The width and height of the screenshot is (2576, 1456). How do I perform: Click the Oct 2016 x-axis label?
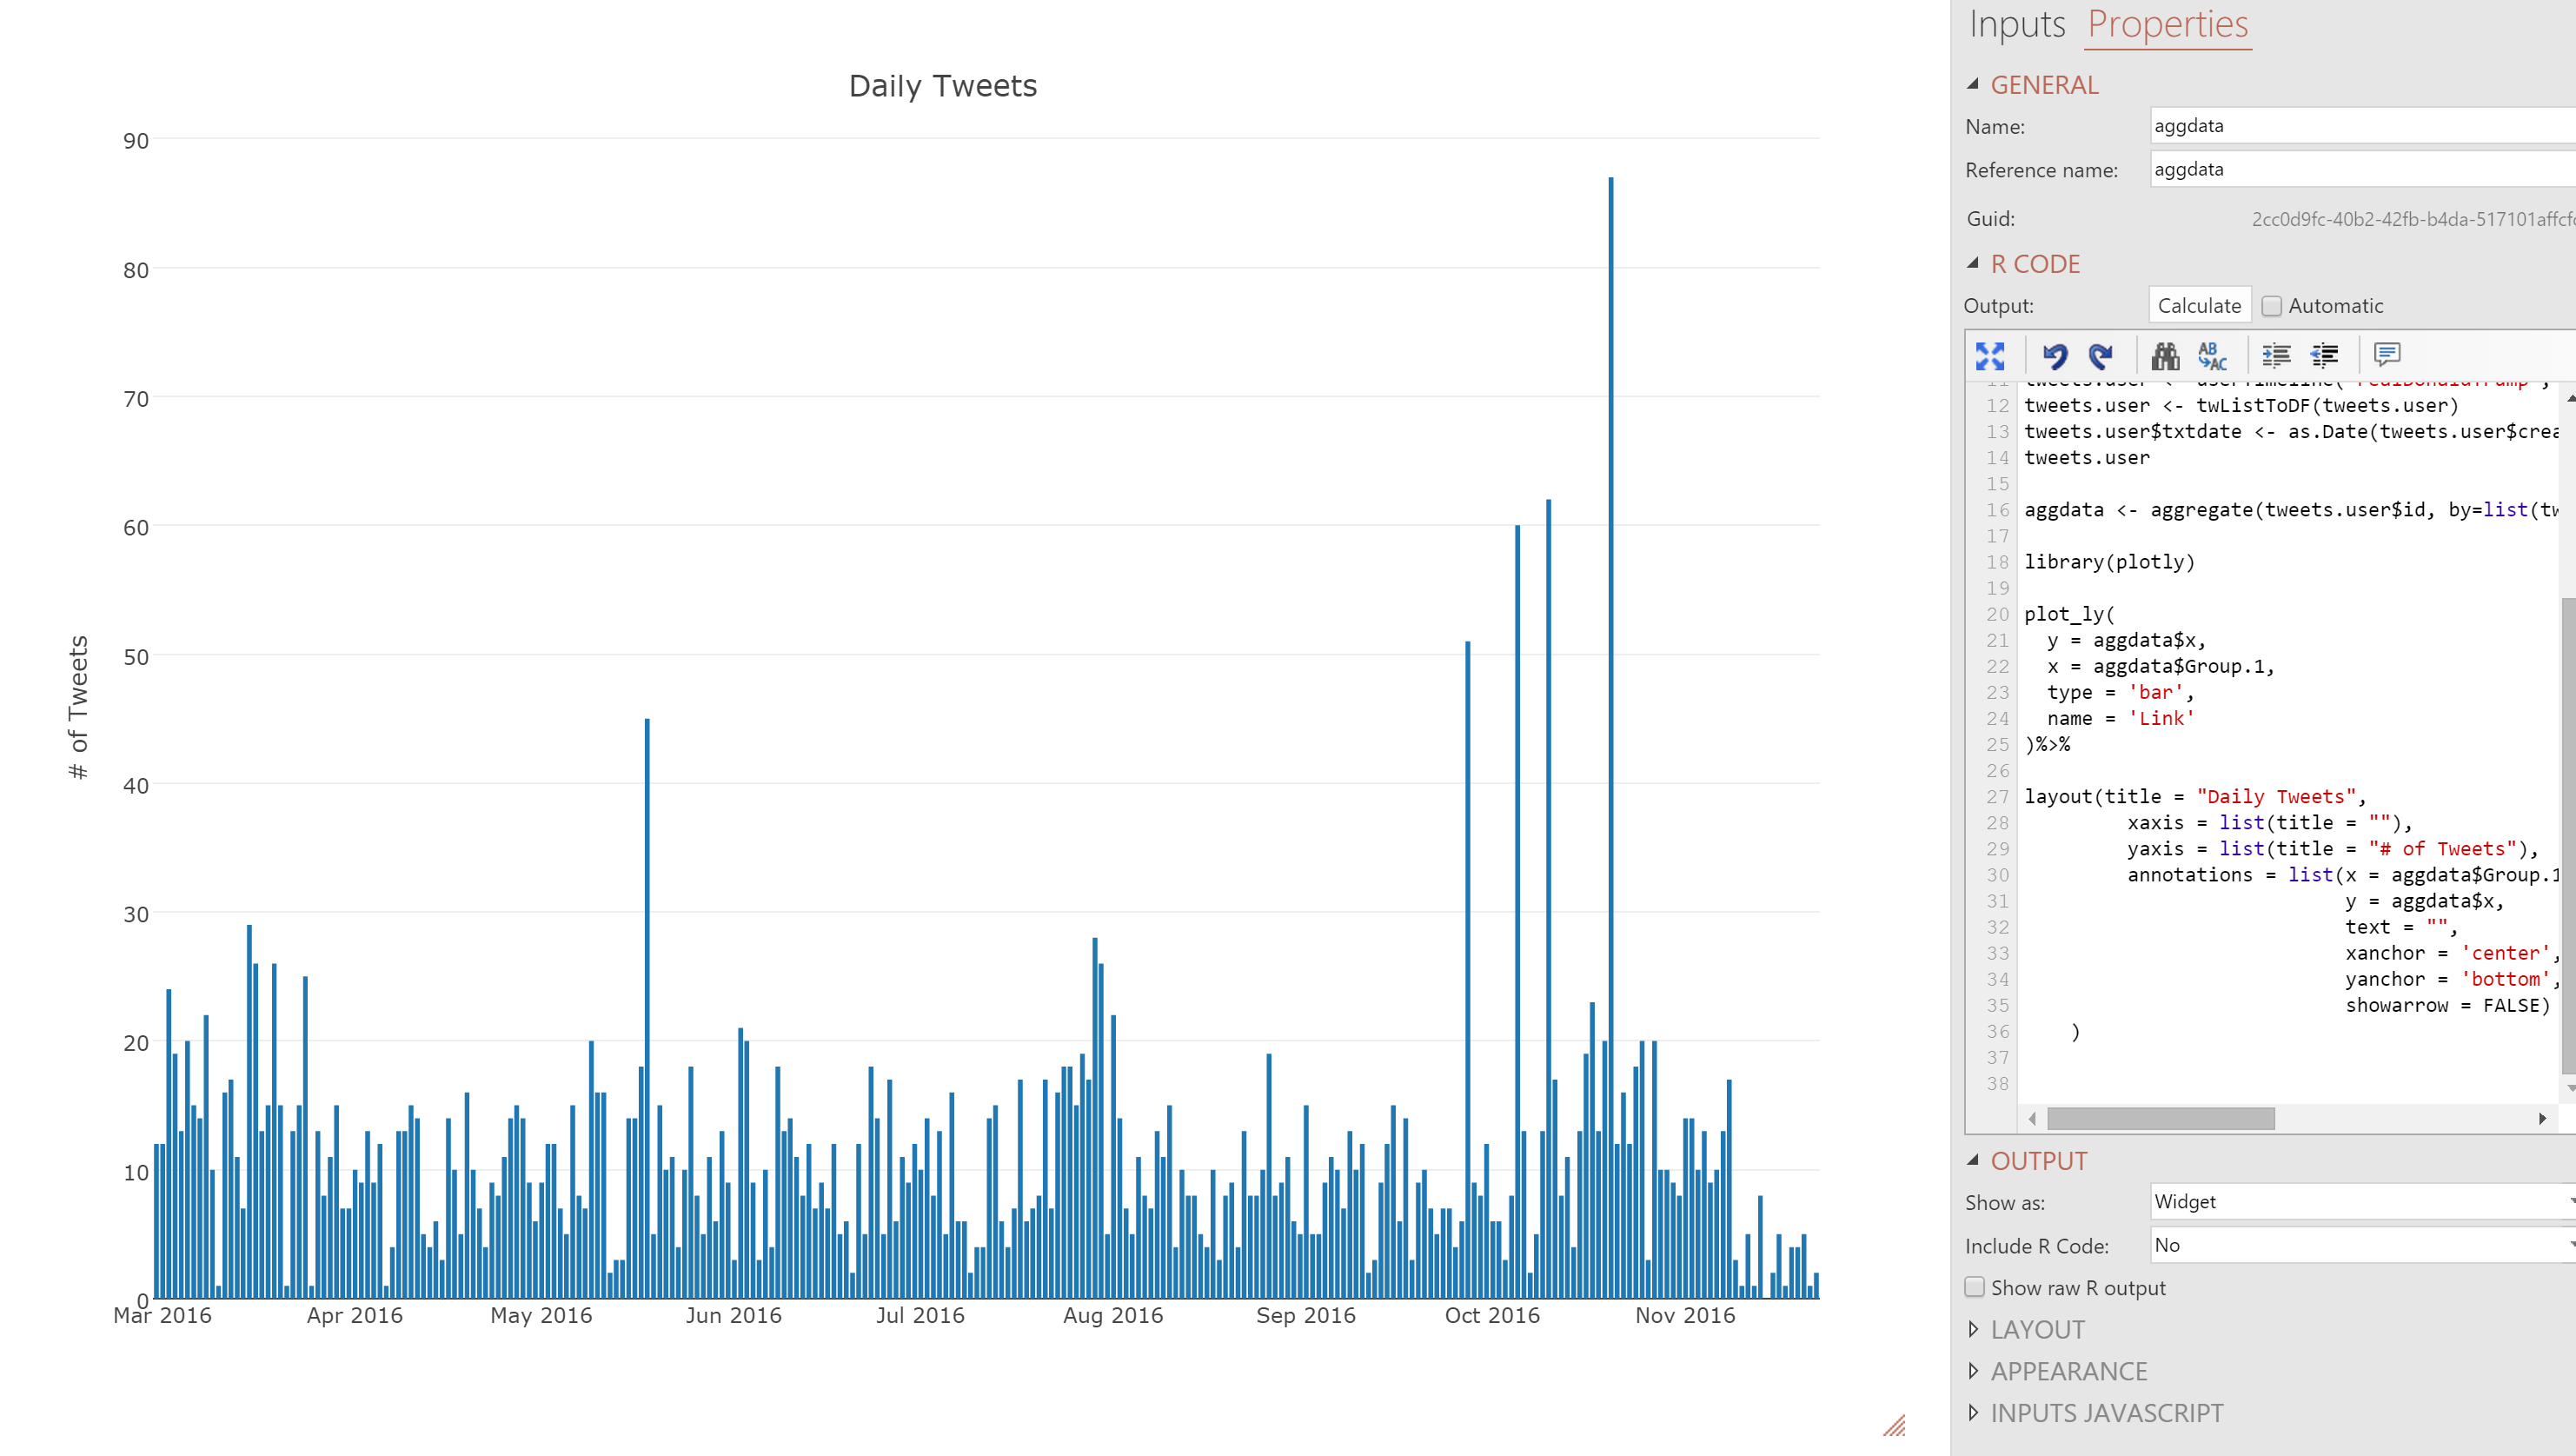(x=1492, y=1315)
